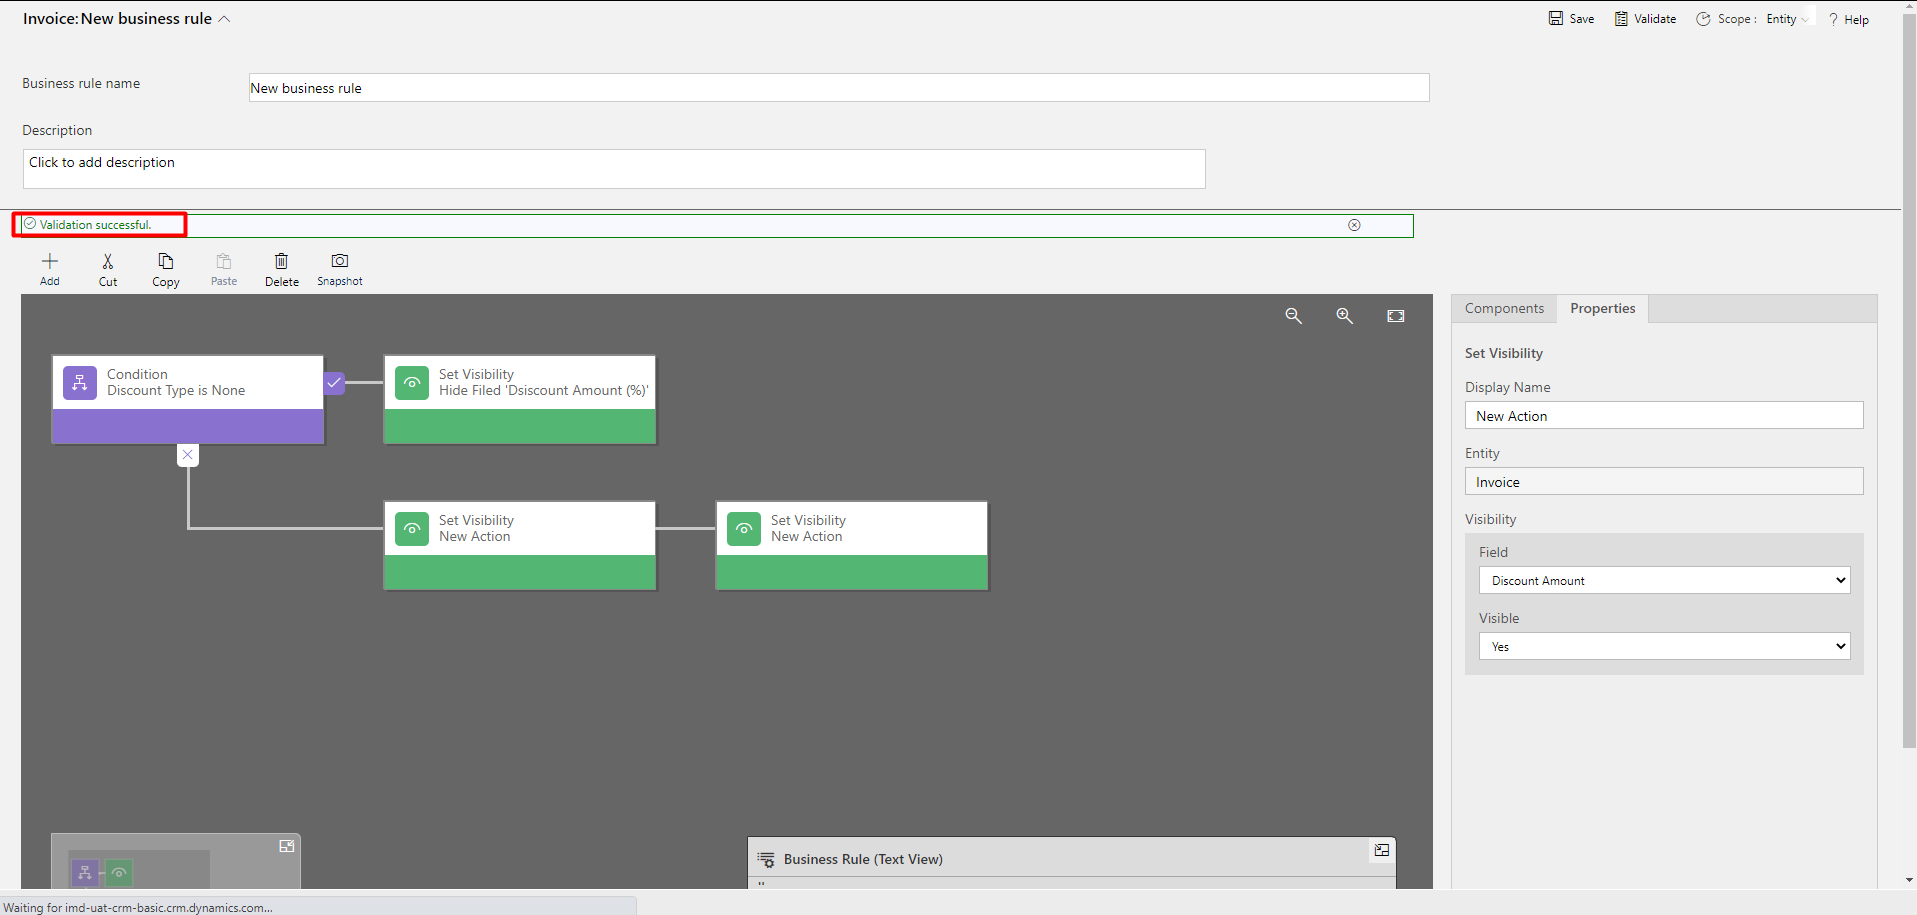
Task: Toggle the checkmark on the true branch connector
Action: pyautogui.click(x=334, y=382)
